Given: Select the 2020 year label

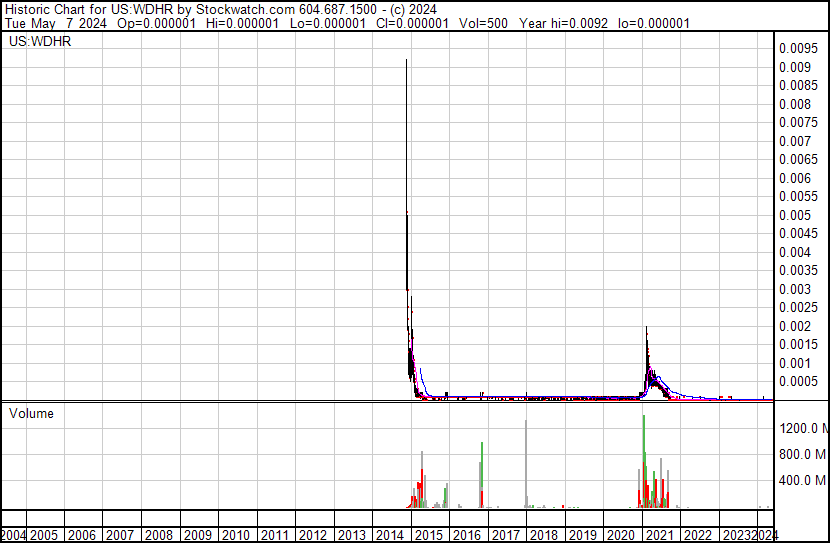Looking at the screenshot, I should [621, 535].
